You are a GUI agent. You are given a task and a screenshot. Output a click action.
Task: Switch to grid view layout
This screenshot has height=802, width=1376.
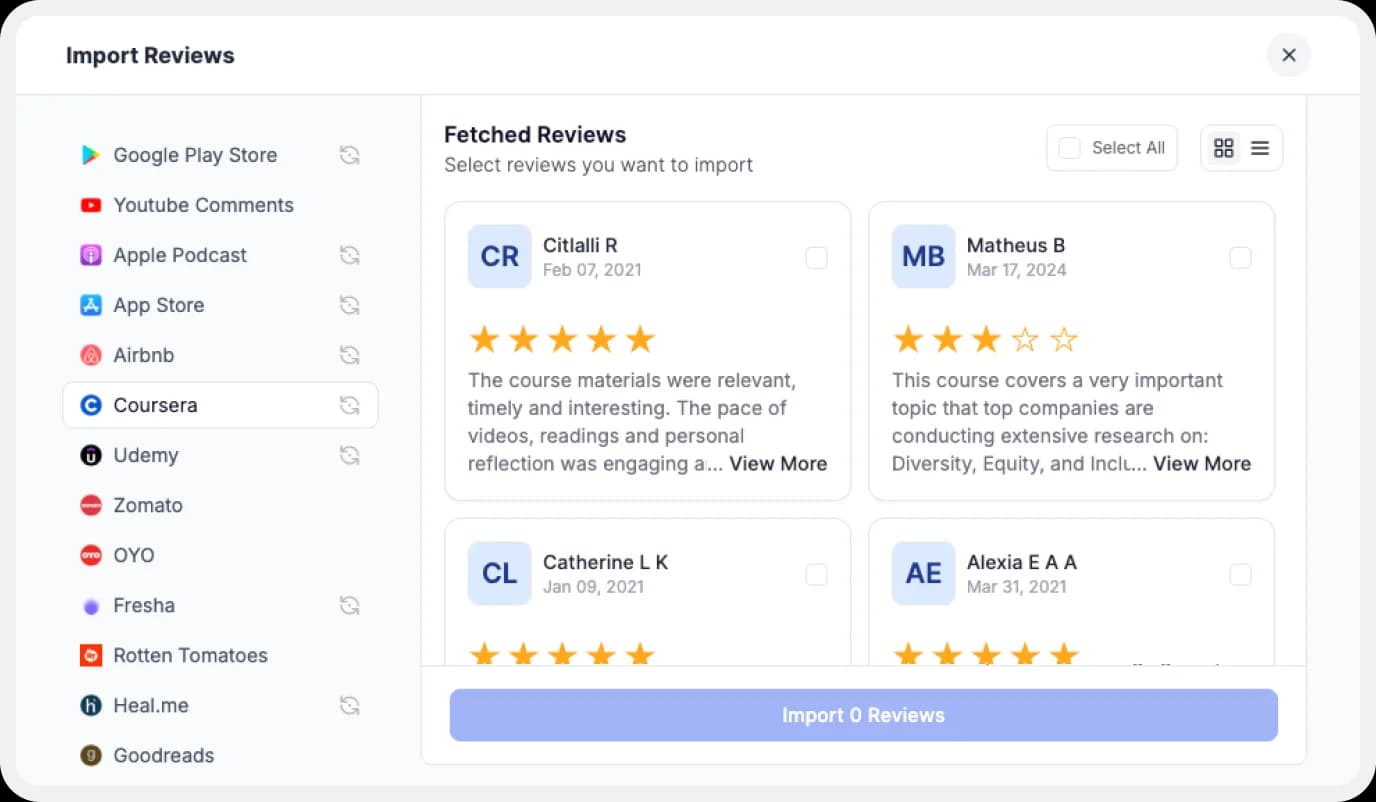tap(1224, 147)
